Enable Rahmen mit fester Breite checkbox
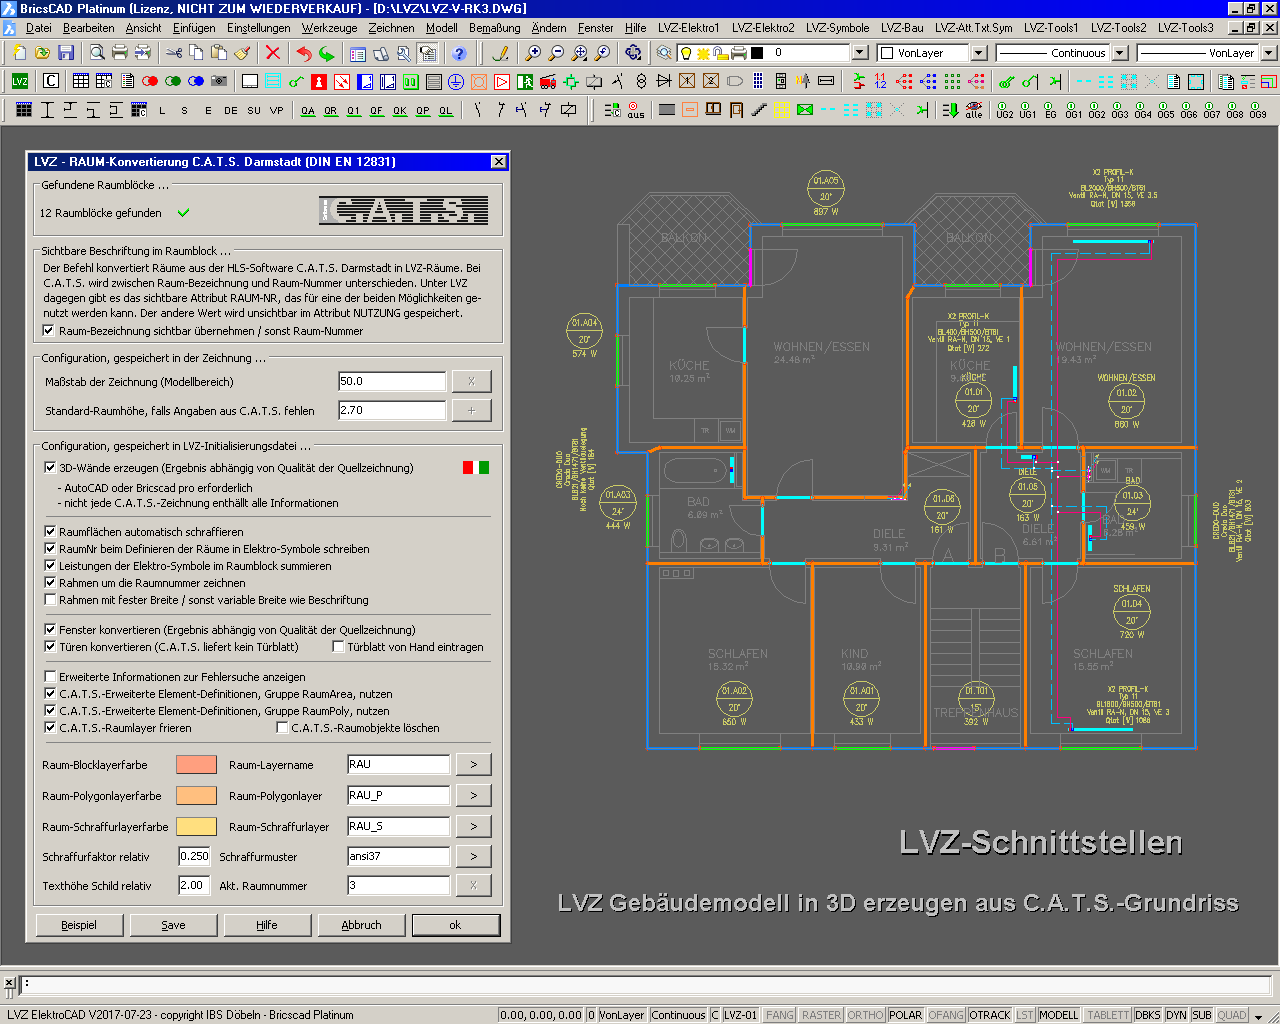Screen dimensions: 1280x1024 click(x=50, y=600)
